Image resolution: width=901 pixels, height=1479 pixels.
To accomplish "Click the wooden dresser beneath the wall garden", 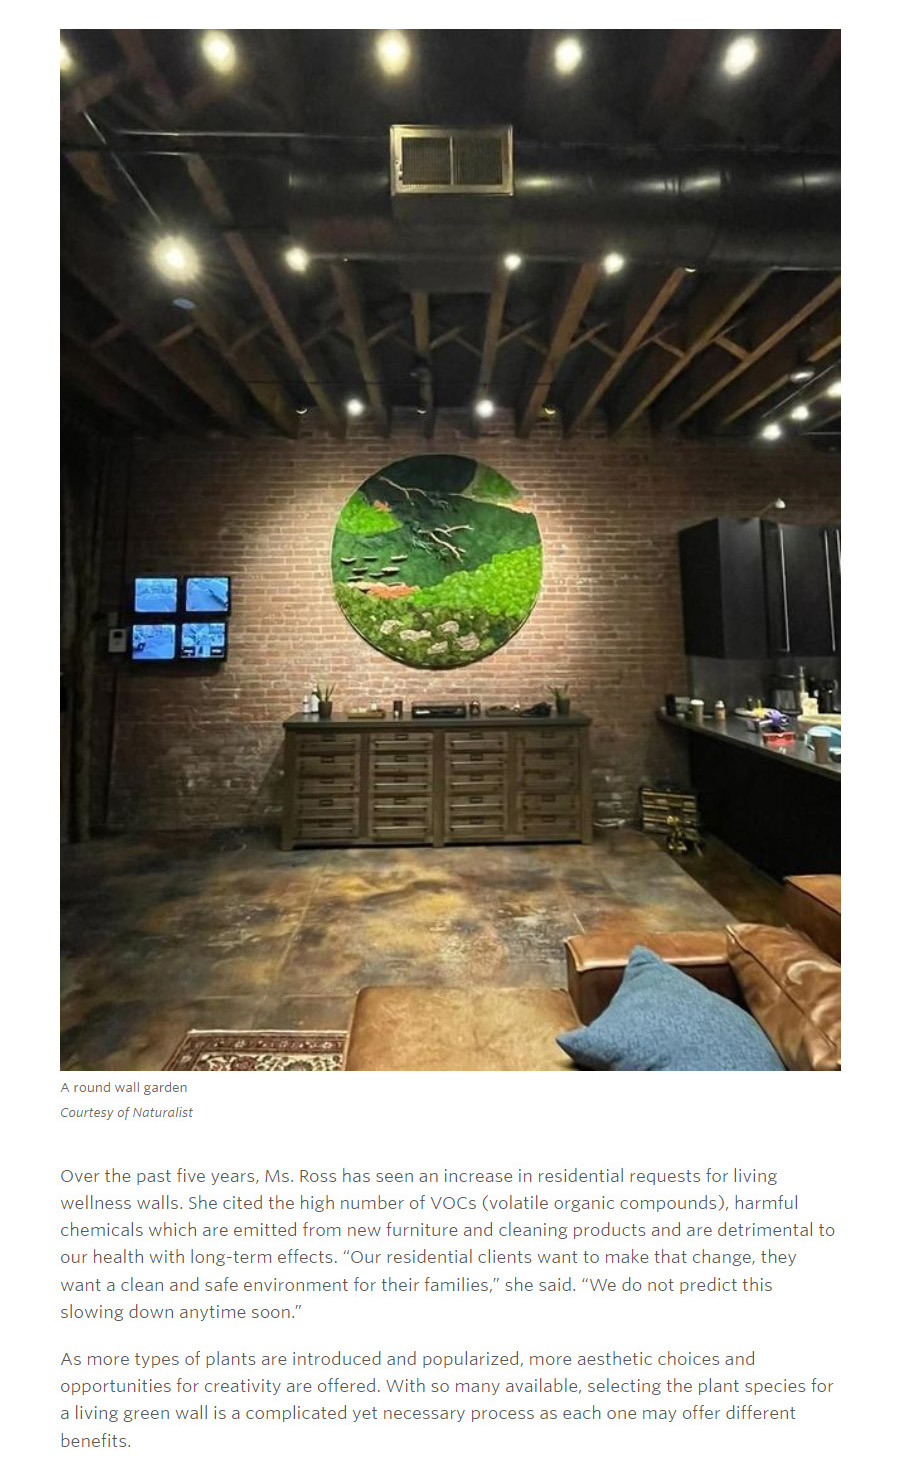I will (x=437, y=780).
